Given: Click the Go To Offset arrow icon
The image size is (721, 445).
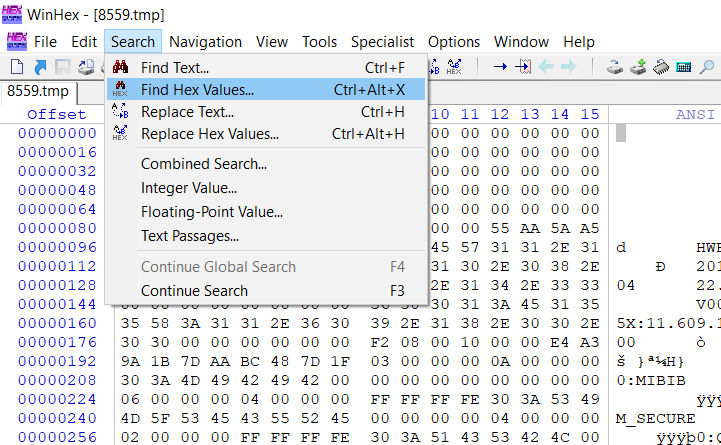Looking at the screenshot, I should click(x=499, y=67).
